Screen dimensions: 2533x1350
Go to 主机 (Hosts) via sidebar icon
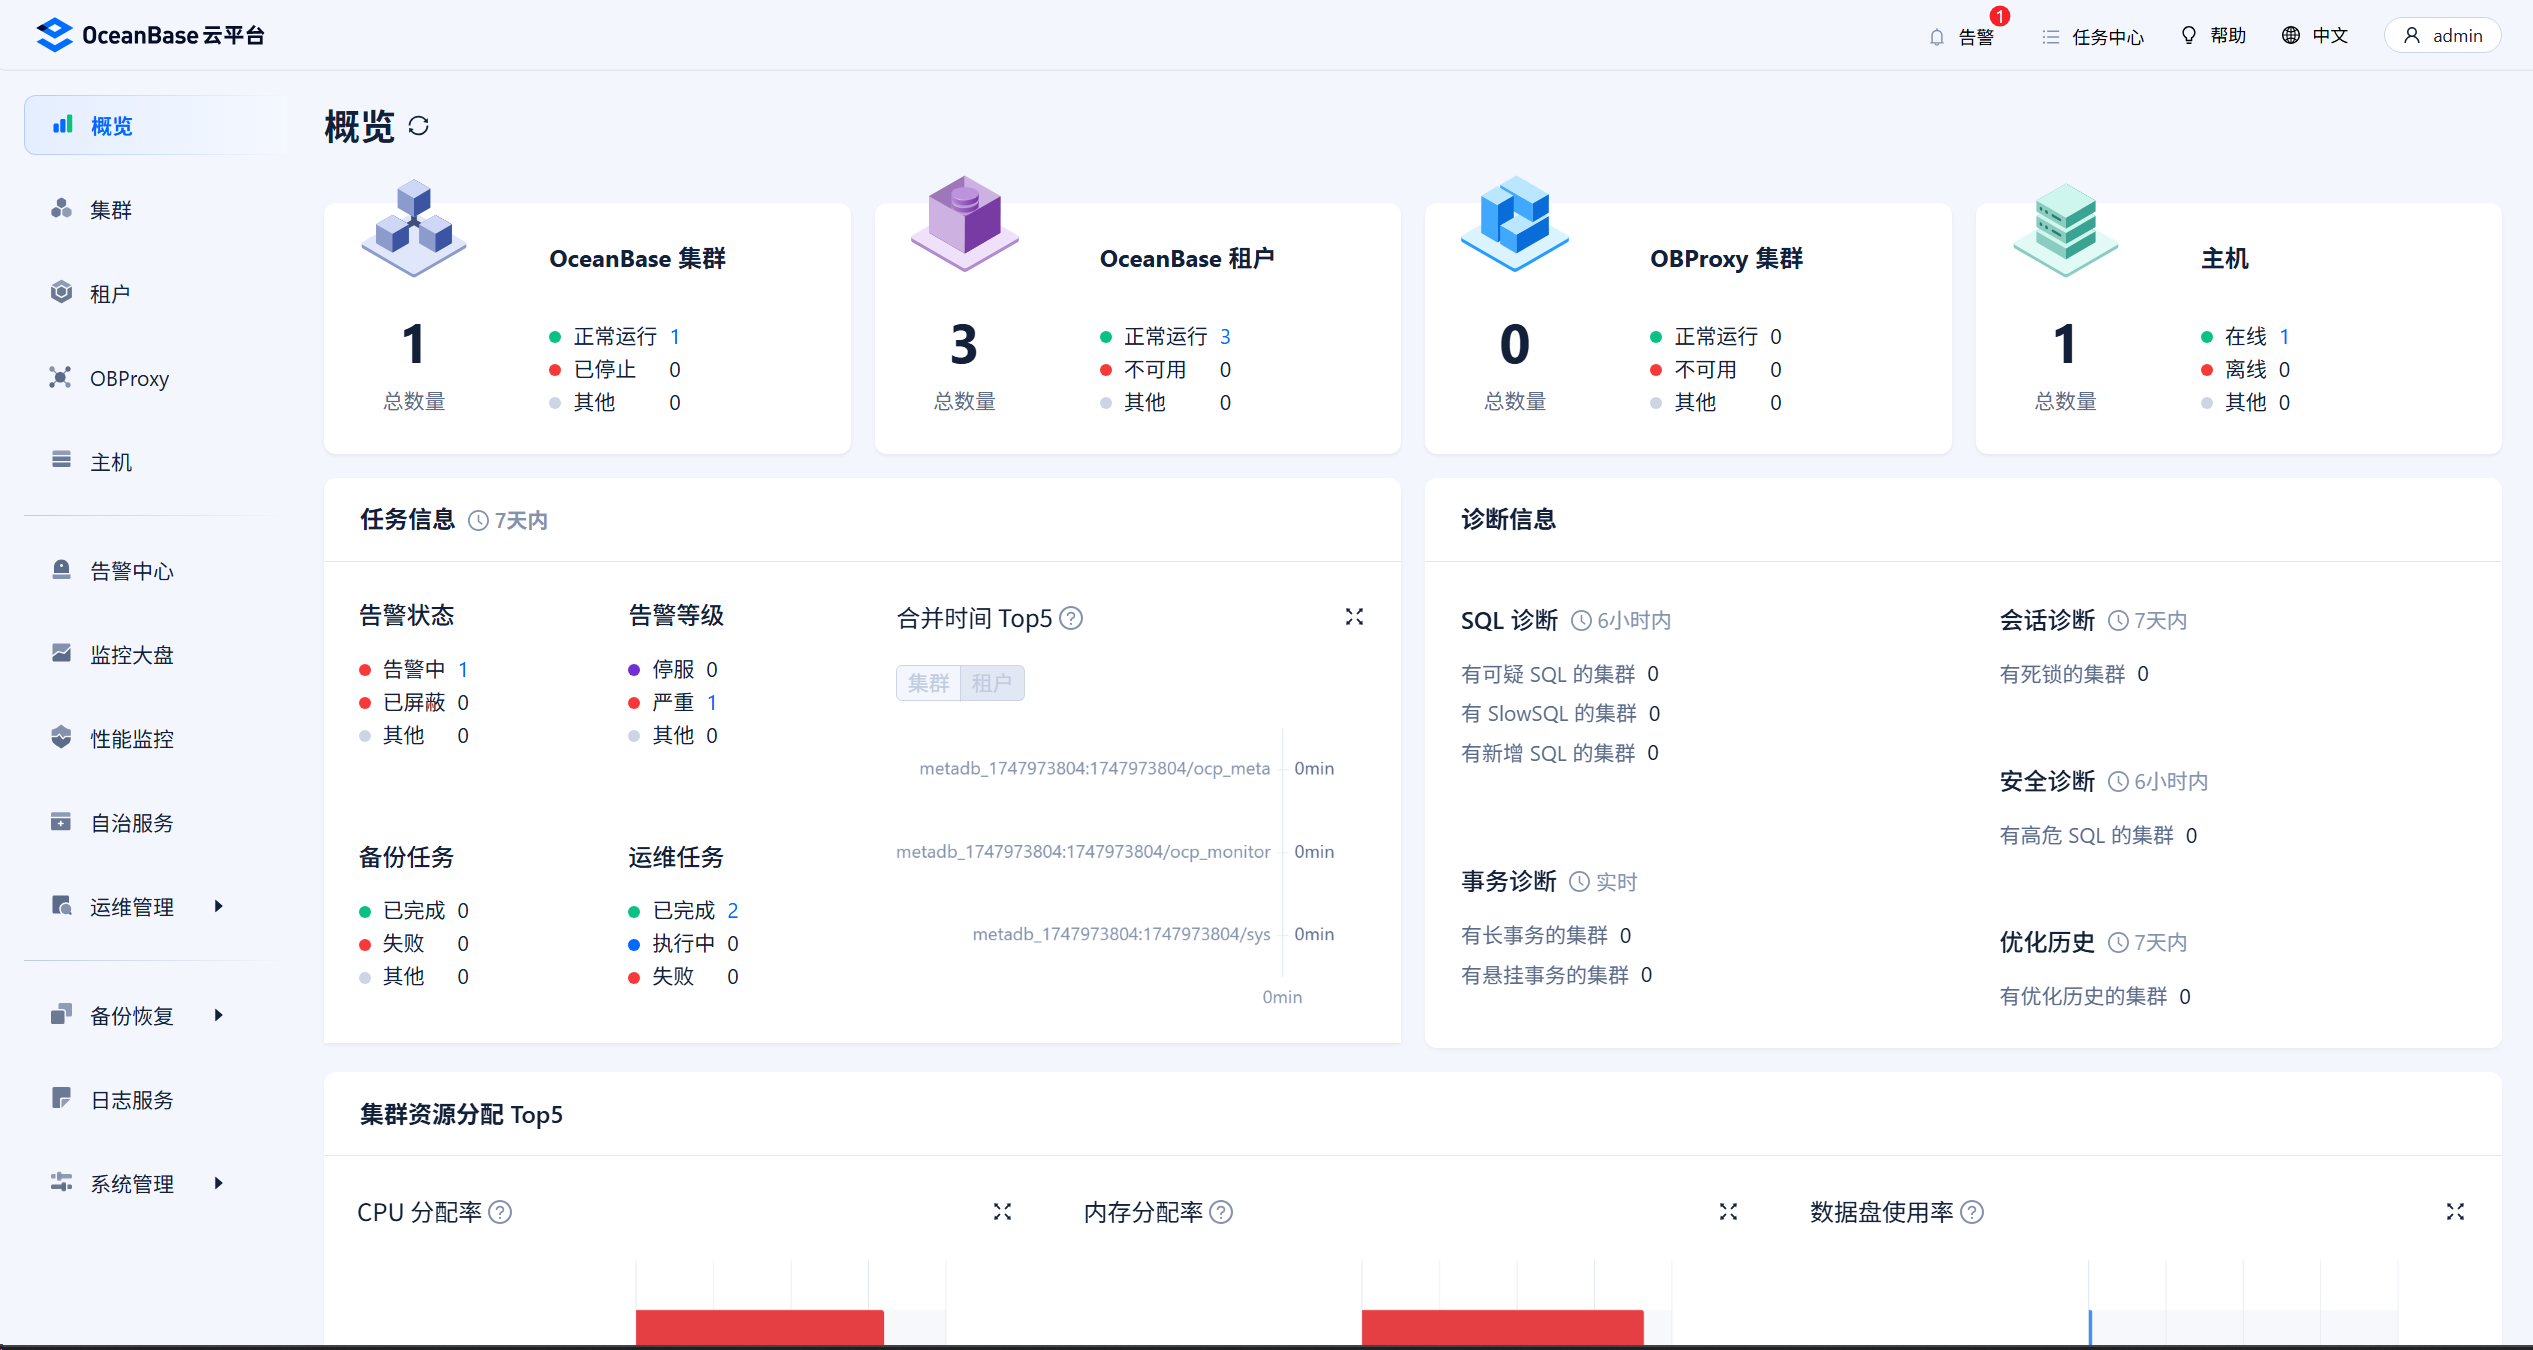coord(110,461)
